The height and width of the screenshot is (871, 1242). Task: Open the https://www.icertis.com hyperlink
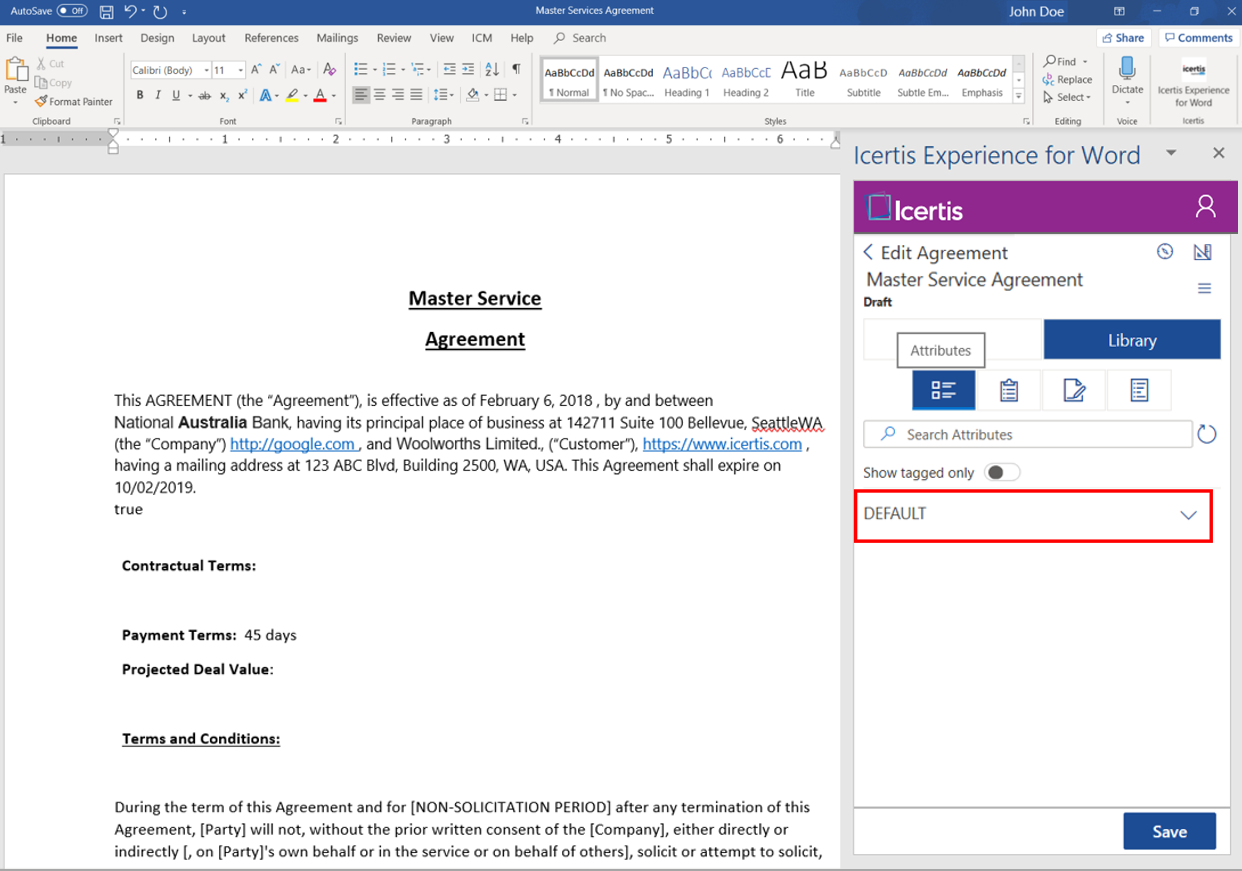click(x=721, y=444)
